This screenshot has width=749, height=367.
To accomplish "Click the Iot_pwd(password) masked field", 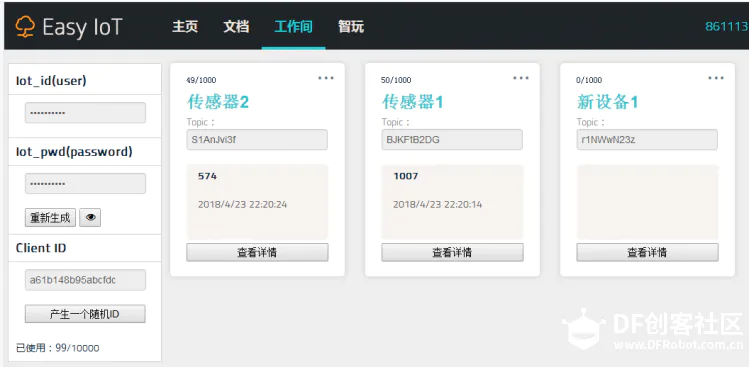I will point(85,184).
